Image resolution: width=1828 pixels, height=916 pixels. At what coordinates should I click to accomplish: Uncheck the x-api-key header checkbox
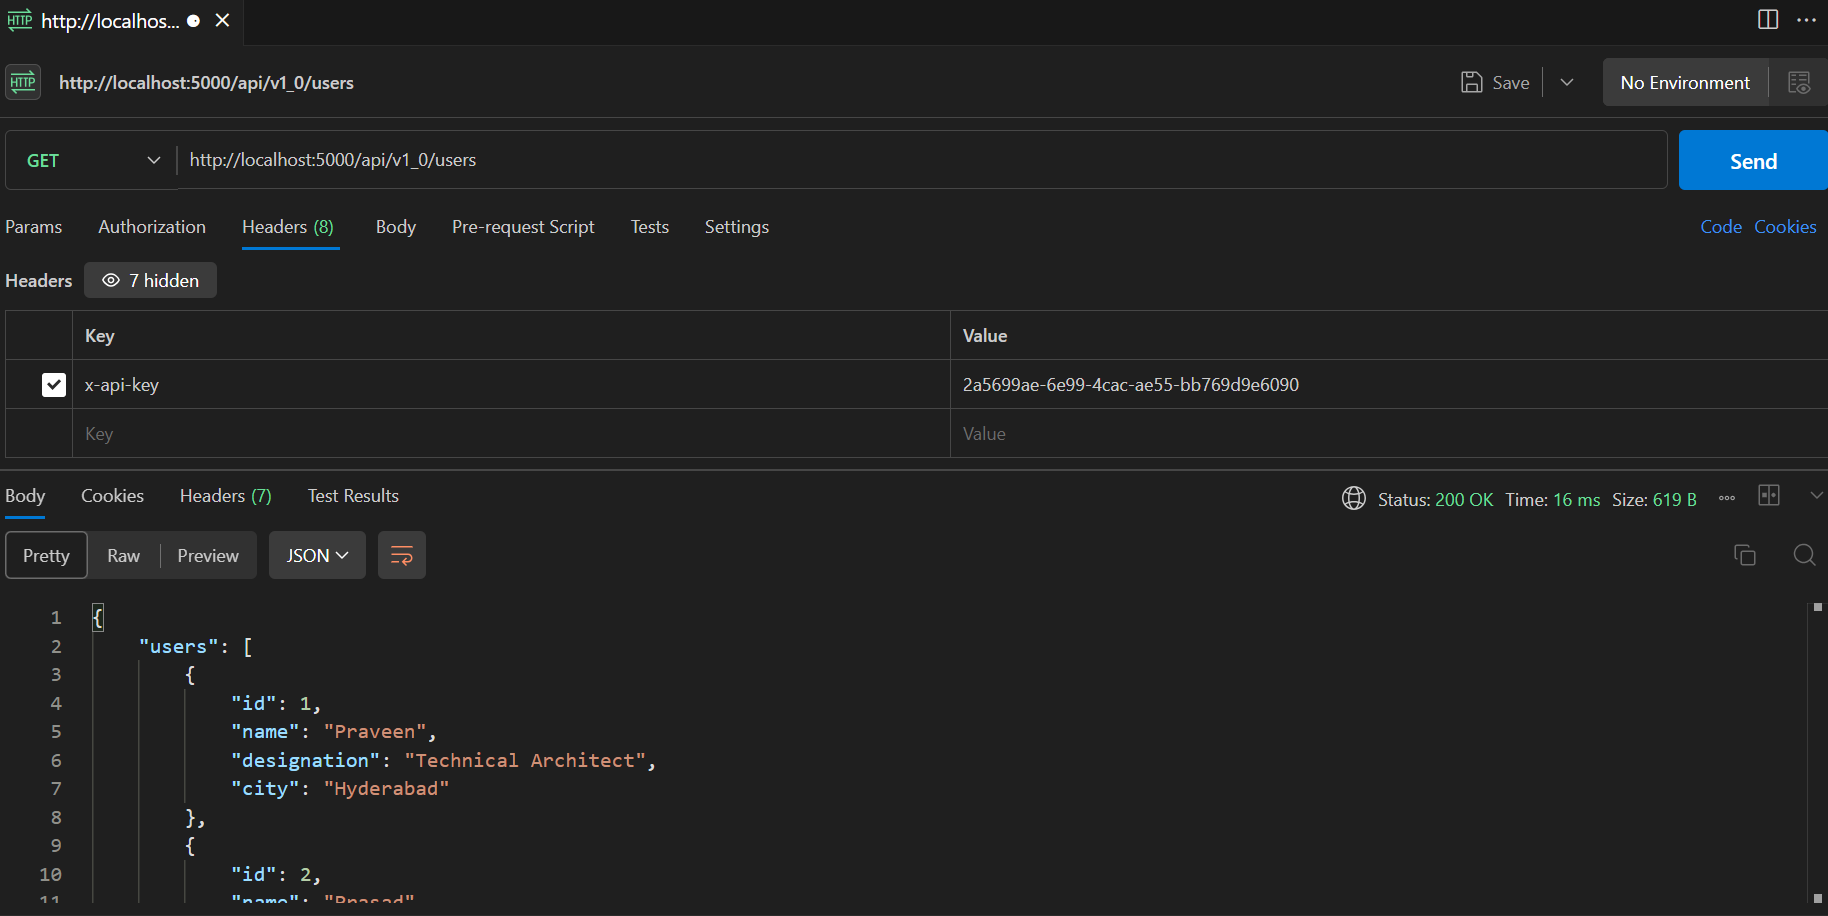pos(54,385)
